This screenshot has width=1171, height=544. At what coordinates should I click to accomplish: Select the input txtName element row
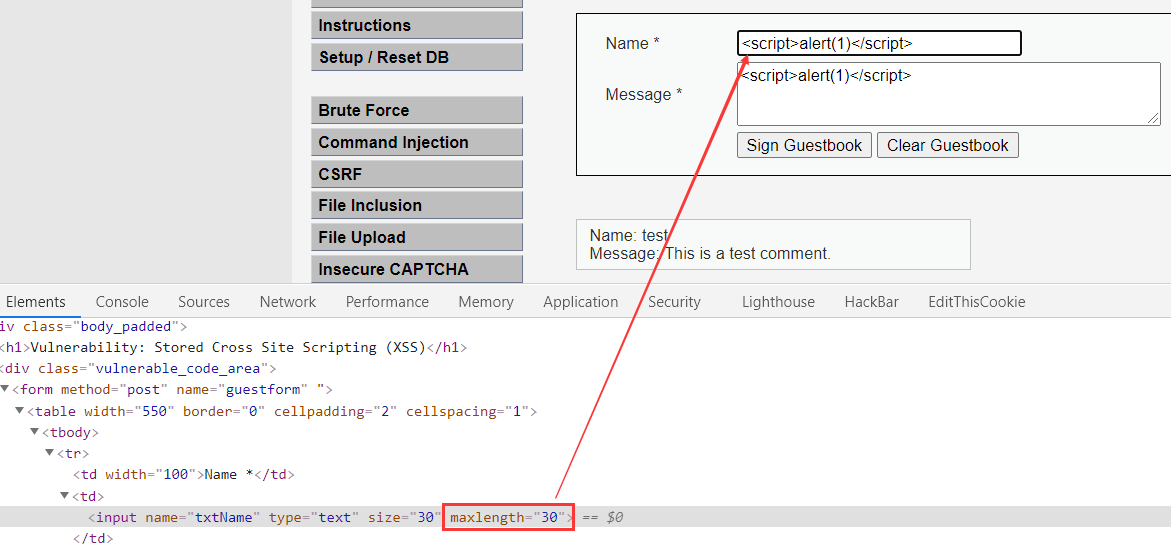[x=586, y=516]
